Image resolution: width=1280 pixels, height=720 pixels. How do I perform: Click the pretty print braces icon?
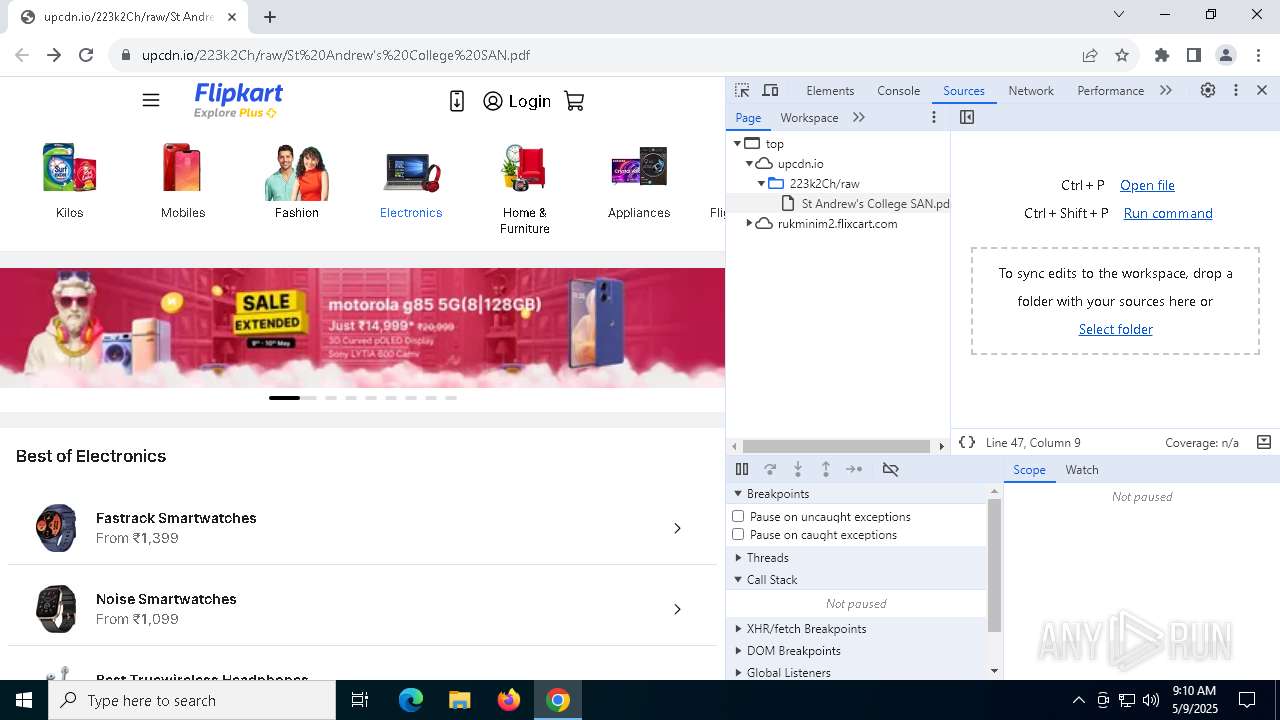pyautogui.click(x=967, y=442)
